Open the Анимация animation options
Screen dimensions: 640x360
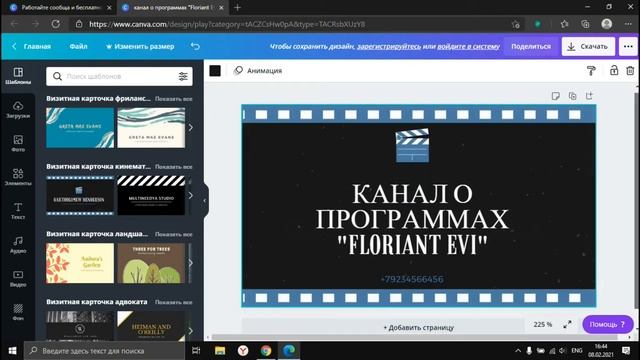(258, 71)
